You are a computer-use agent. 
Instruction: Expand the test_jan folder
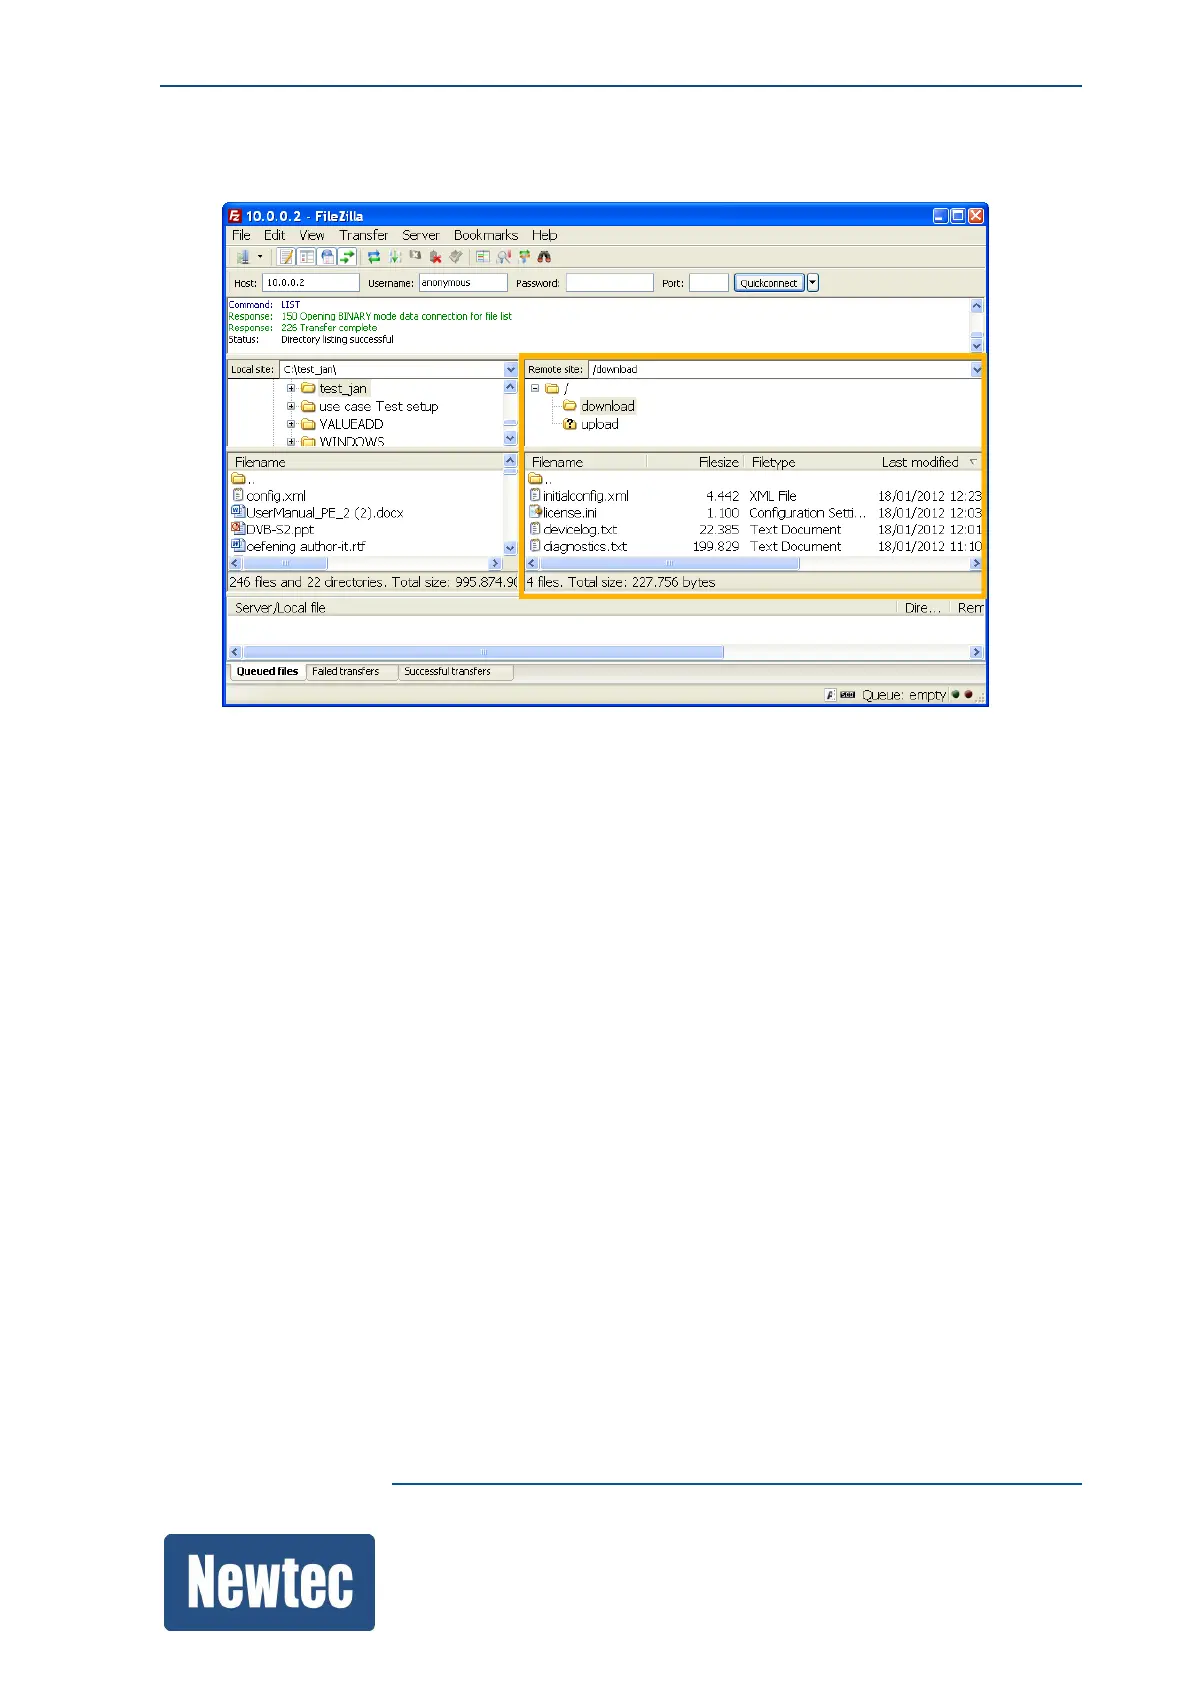point(291,389)
